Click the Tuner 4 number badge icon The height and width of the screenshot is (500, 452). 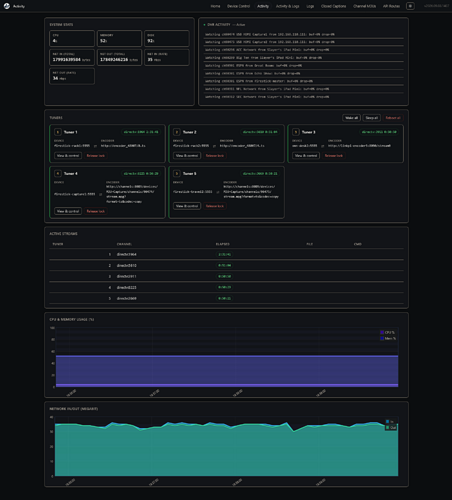click(58, 173)
